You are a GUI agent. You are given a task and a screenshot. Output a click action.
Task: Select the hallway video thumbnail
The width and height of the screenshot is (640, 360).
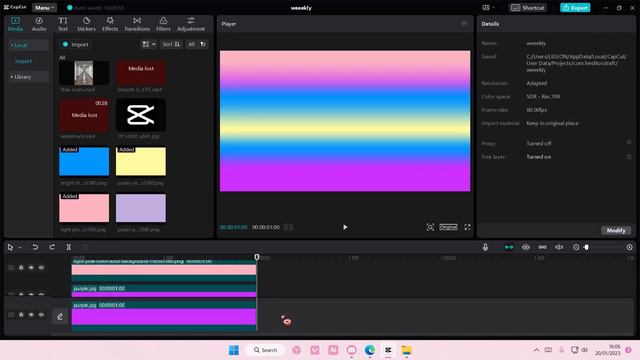pos(84,73)
